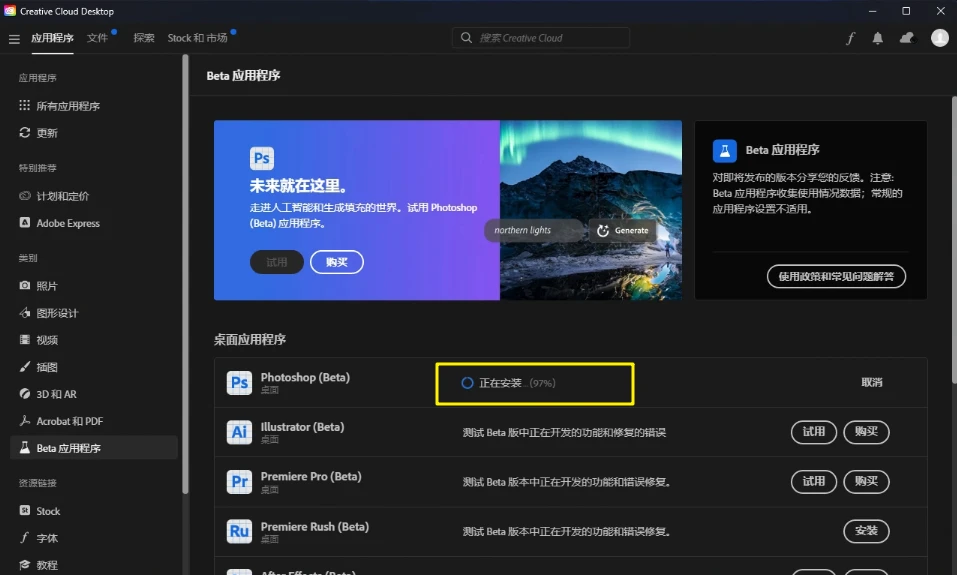Click the Premiere Pro (Beta) app name
The width and height of the screenshot is (957, 575).
point(311,476)
